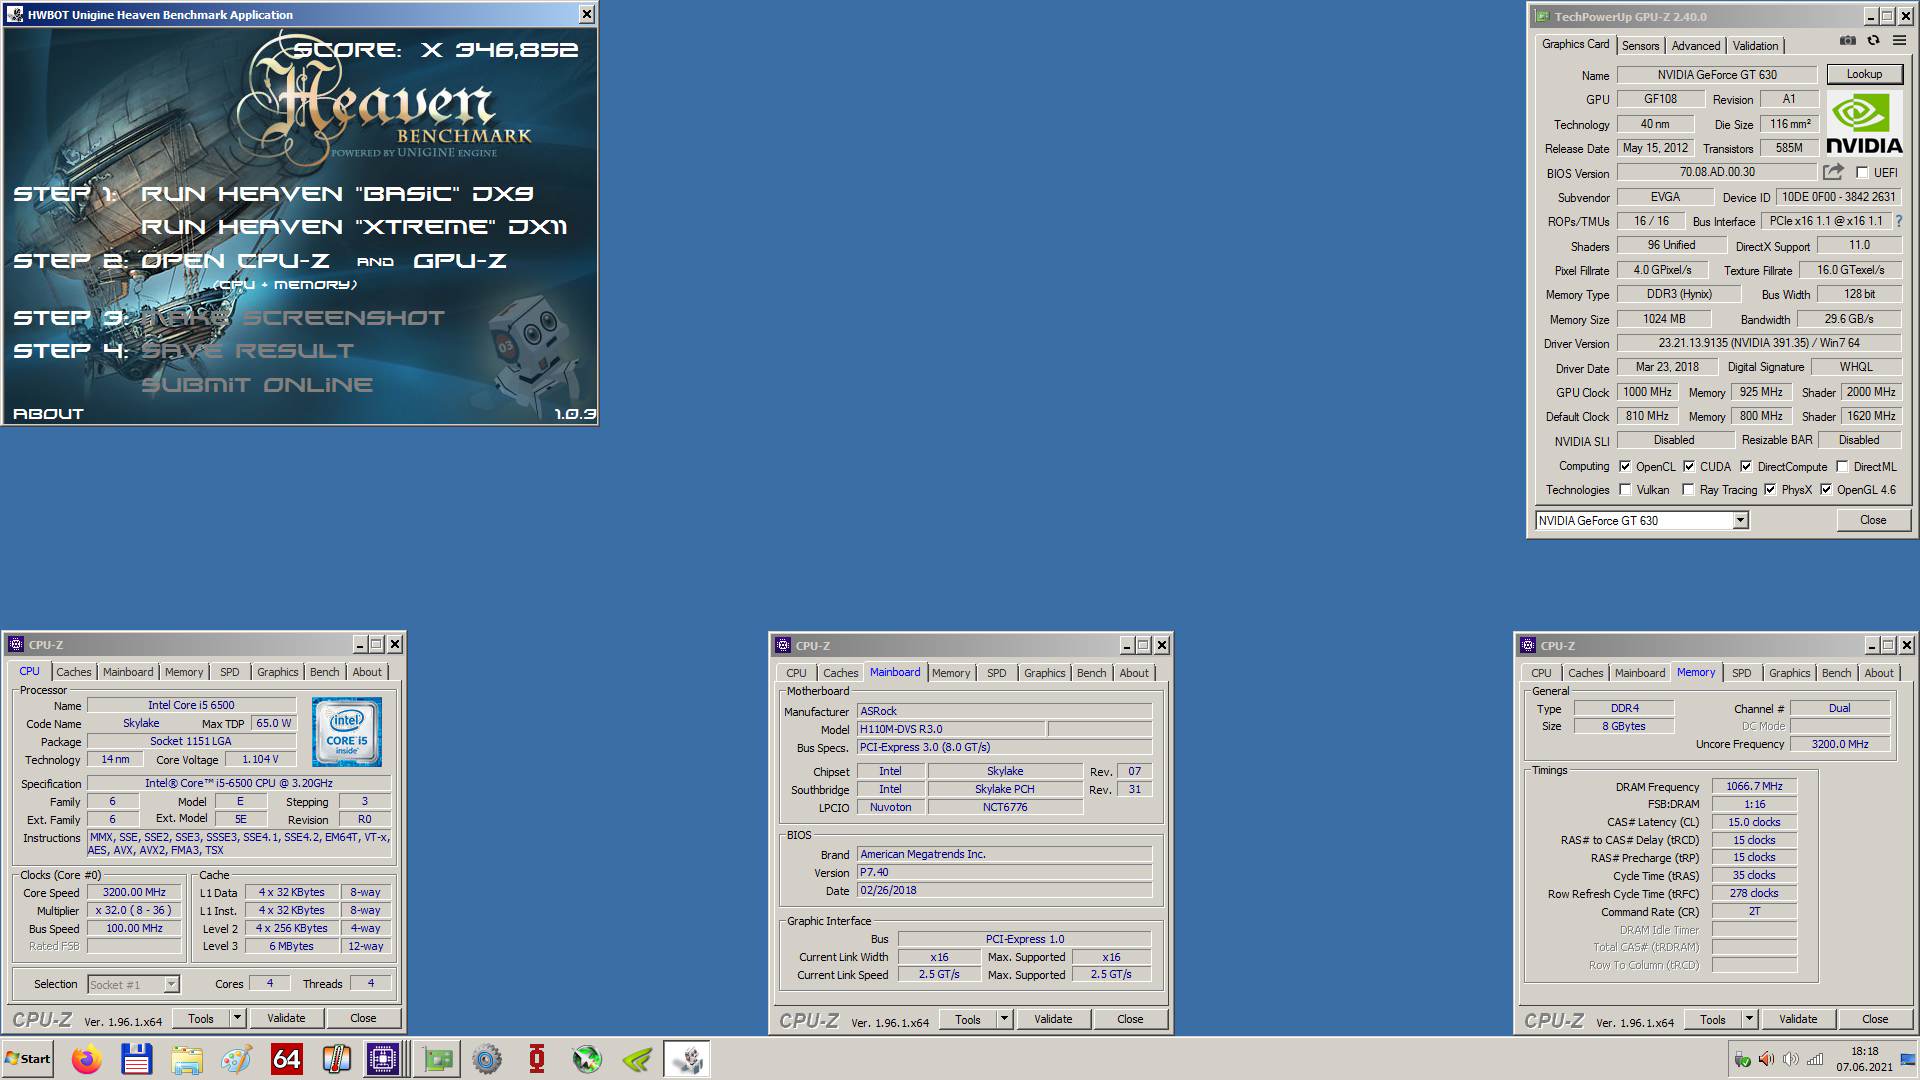Click the Bus Interface question mark

click(x=1898, y=221)
